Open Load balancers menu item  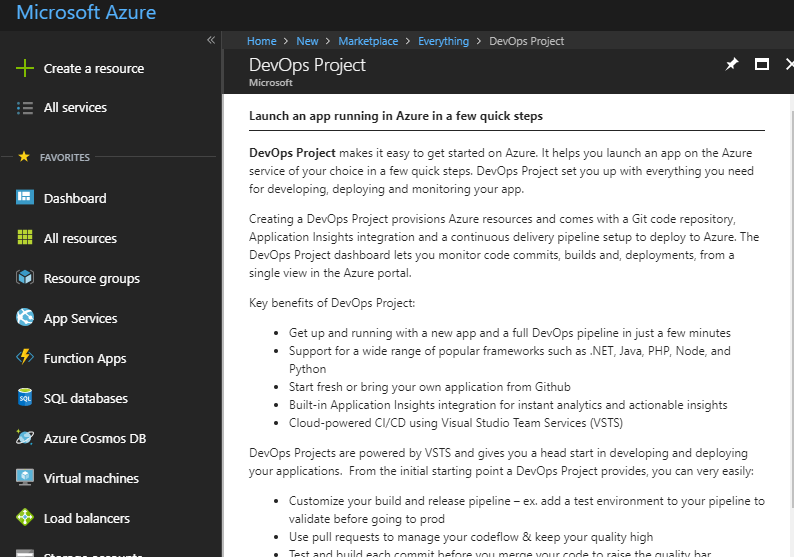pos(87,519)
